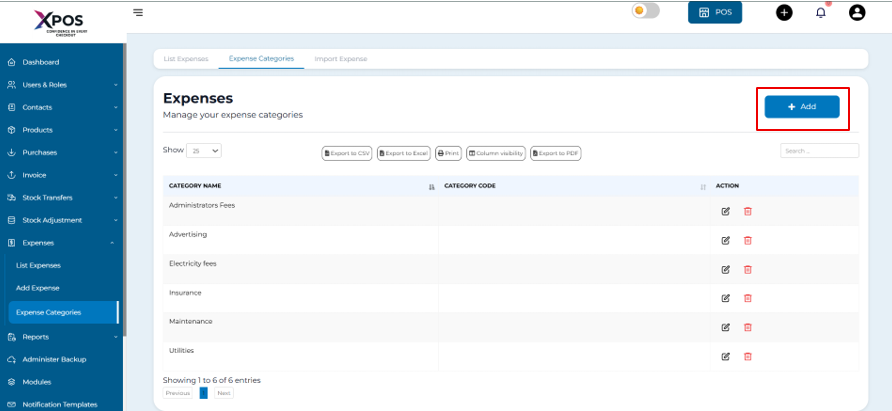The image size is (892, 411).
Task: Expand the Products sidebar menu
Action: click(x=61, y=130)
